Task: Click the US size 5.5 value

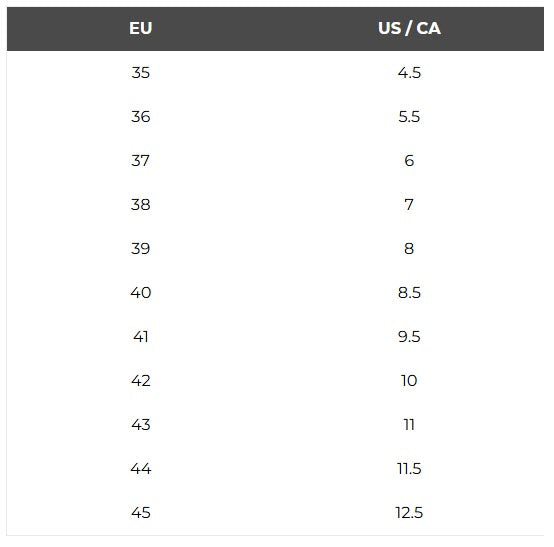Action: point(409,117)
